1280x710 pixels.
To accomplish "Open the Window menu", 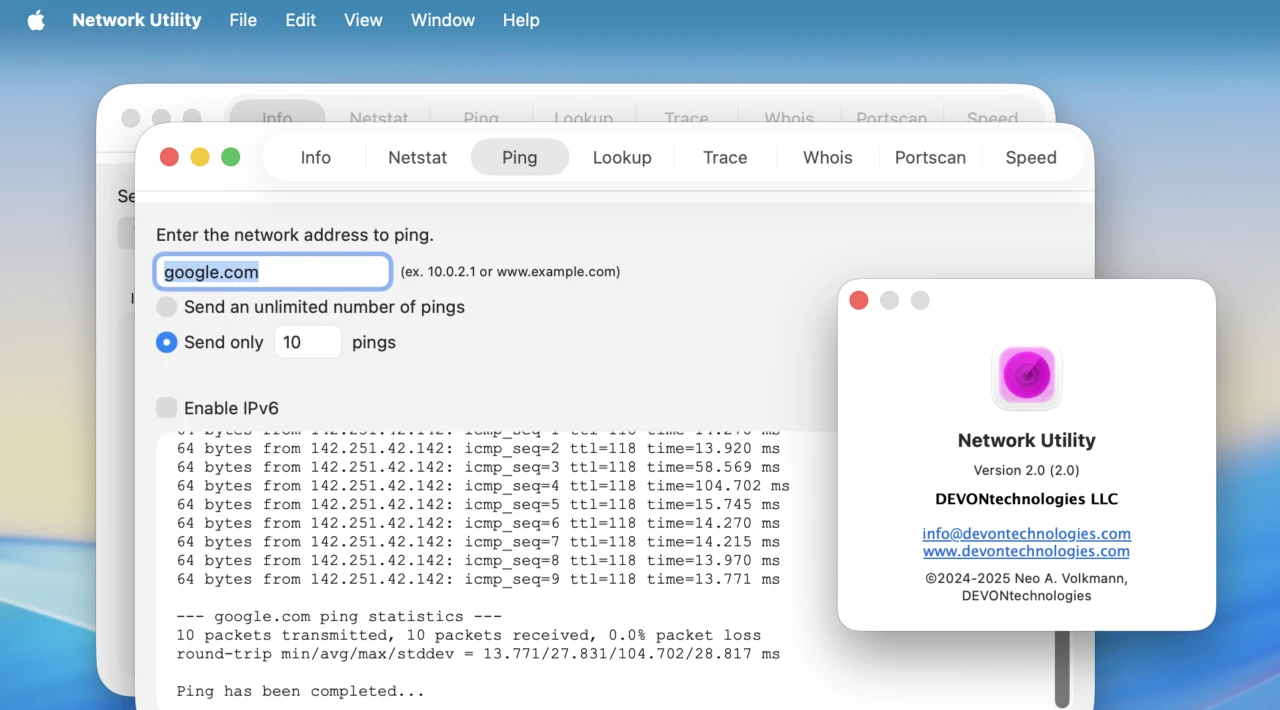I will (x=442, y=19).
